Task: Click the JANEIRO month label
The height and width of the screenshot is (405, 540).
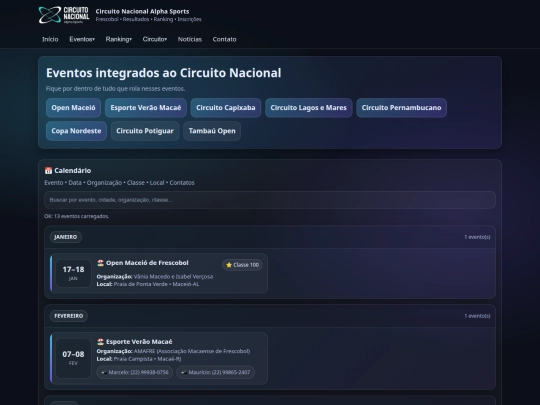Action: point(66,237)
